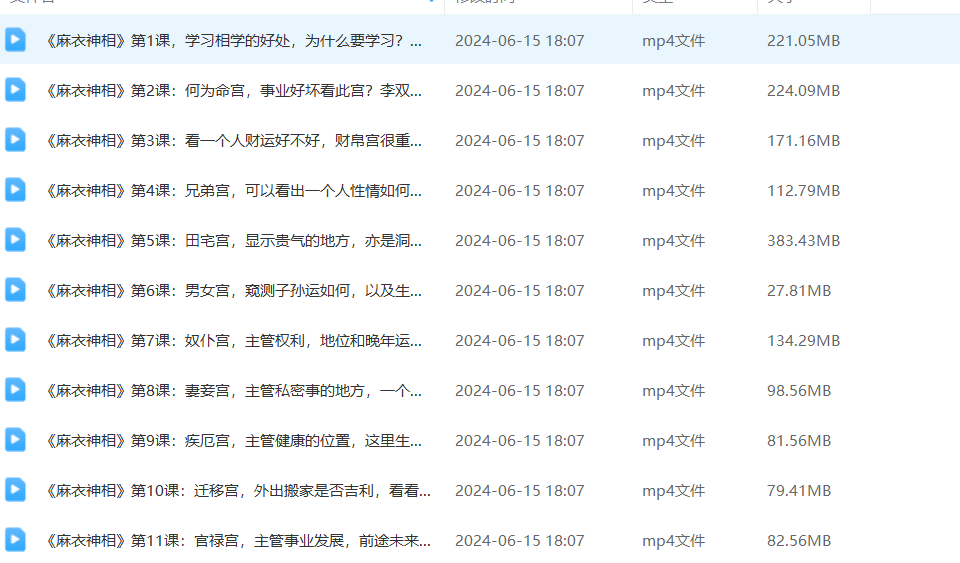Select the mp4 icon of 第3课 财帛宫
Image resolution: width=960 pixels, height=563 pixels.
coord(15,140)
